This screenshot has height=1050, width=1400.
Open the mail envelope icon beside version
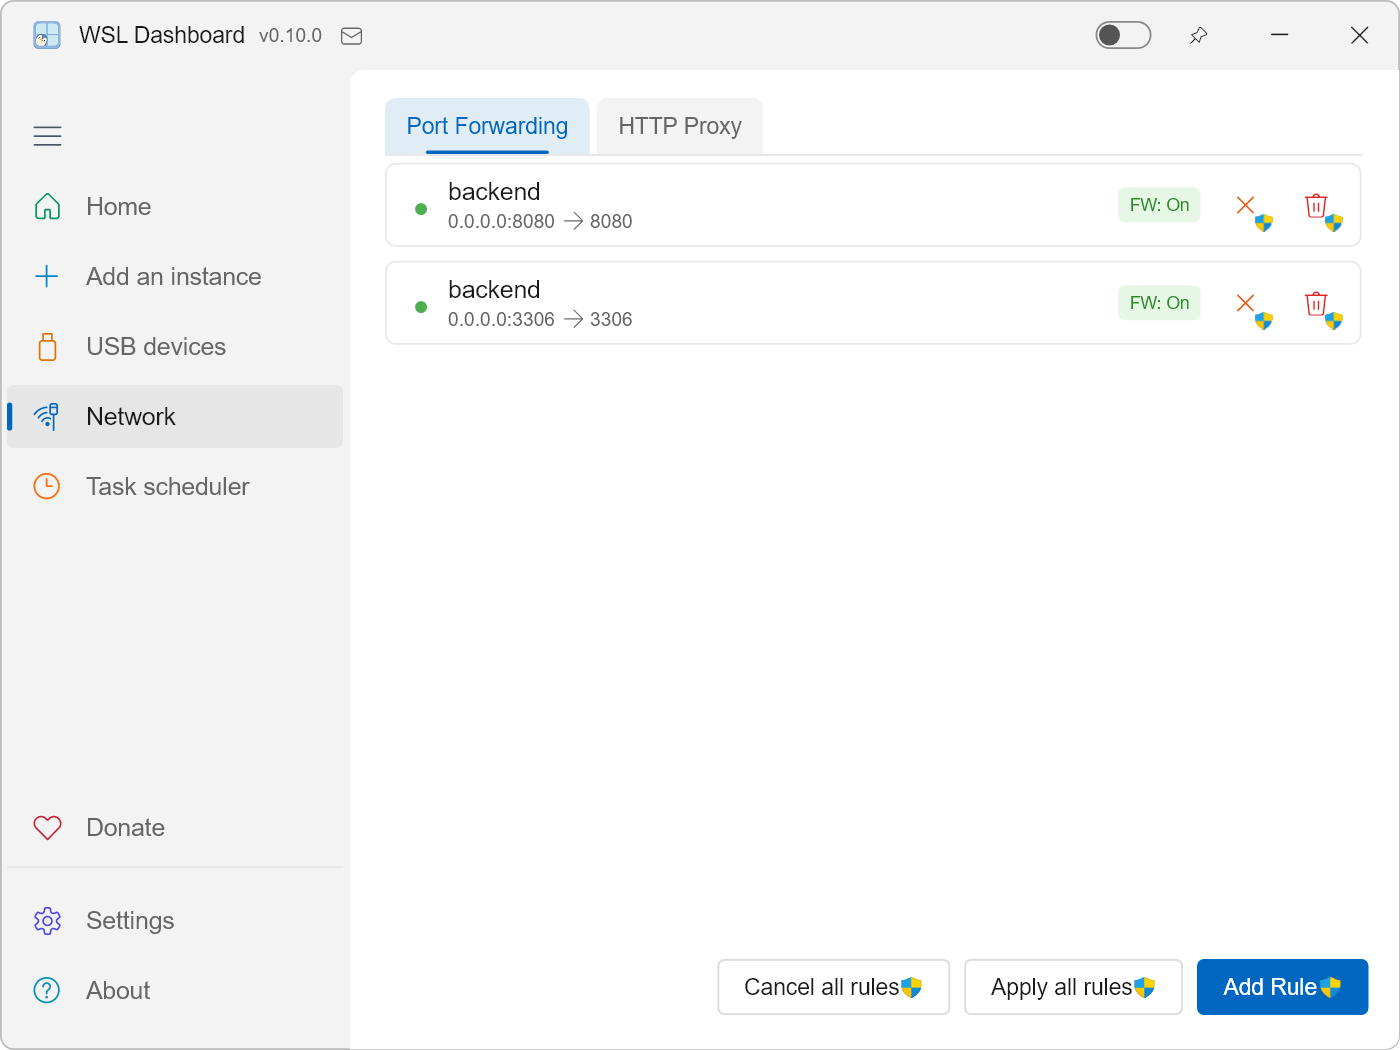(352, 36)
